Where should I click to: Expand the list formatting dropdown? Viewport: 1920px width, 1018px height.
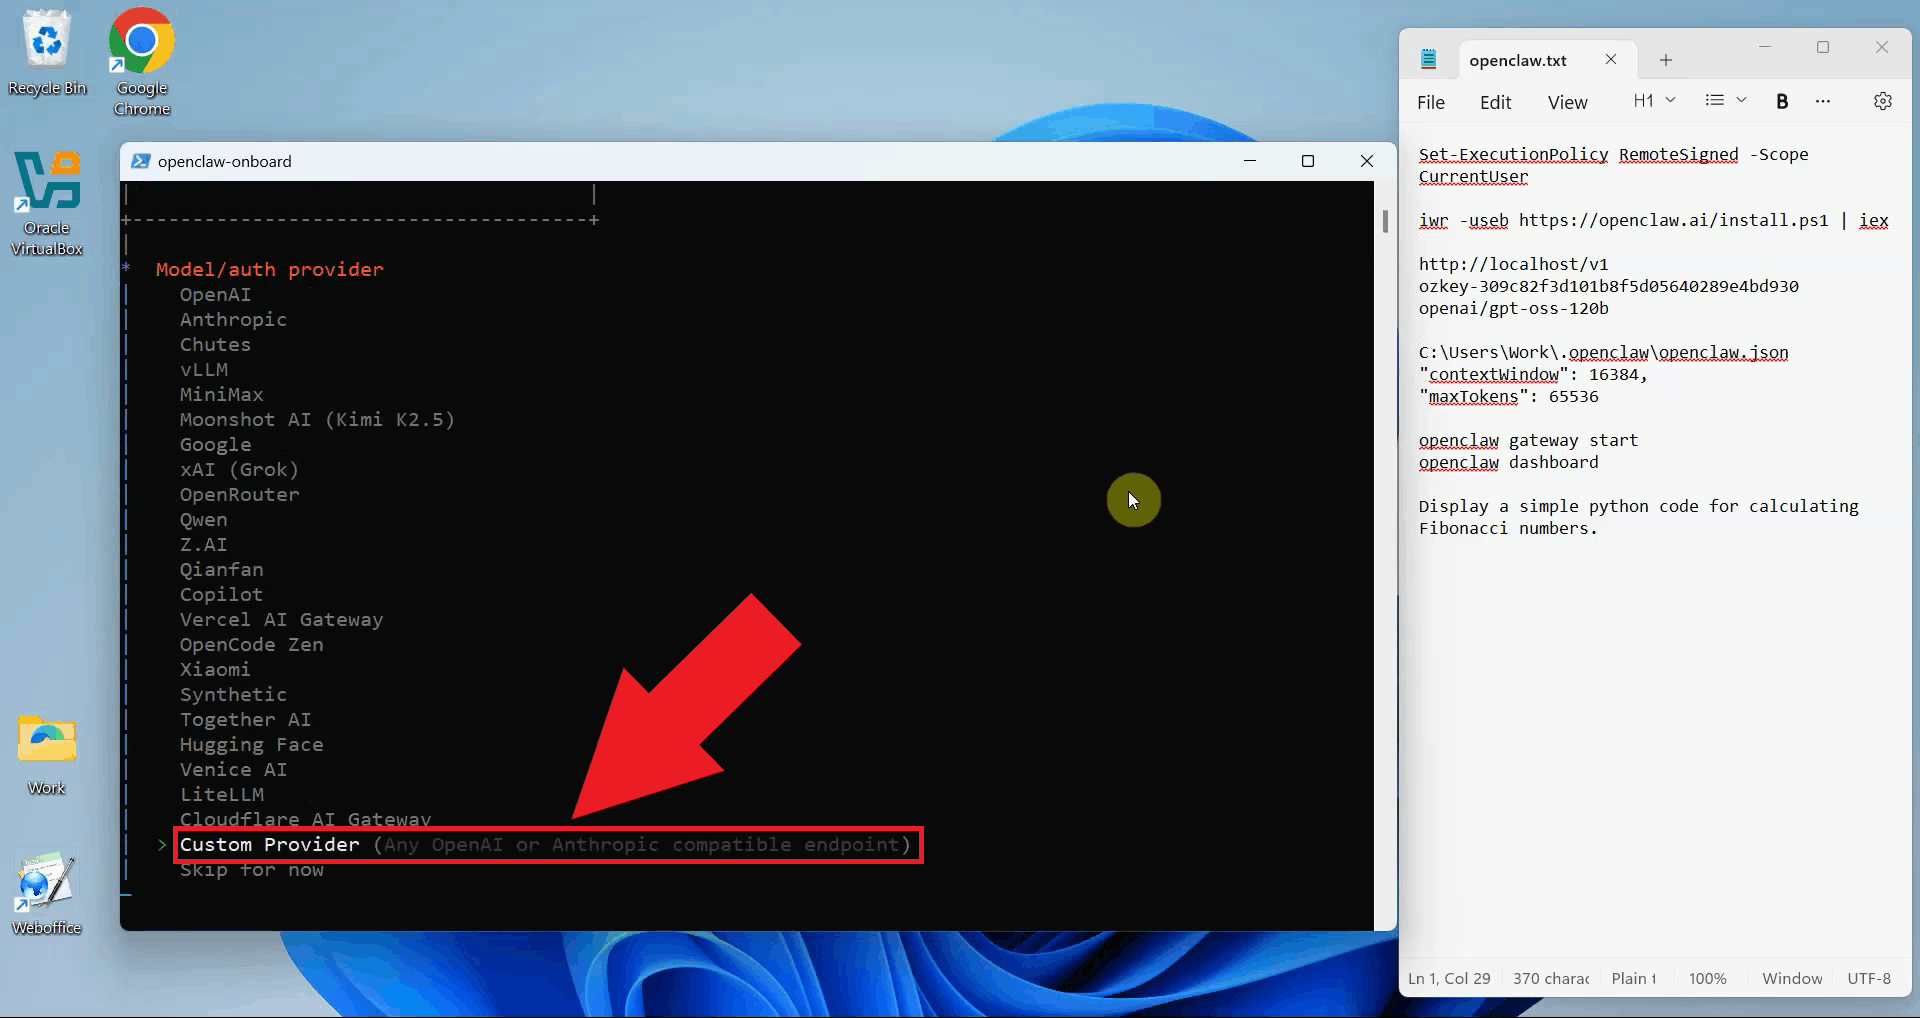click(x=1725, y=101)
